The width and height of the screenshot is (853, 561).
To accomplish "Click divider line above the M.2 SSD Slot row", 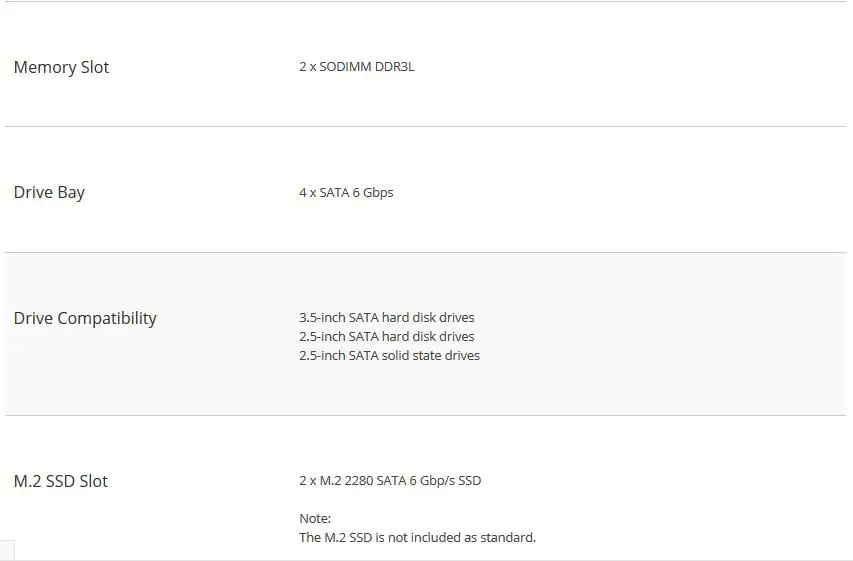I will pos(425,416).
